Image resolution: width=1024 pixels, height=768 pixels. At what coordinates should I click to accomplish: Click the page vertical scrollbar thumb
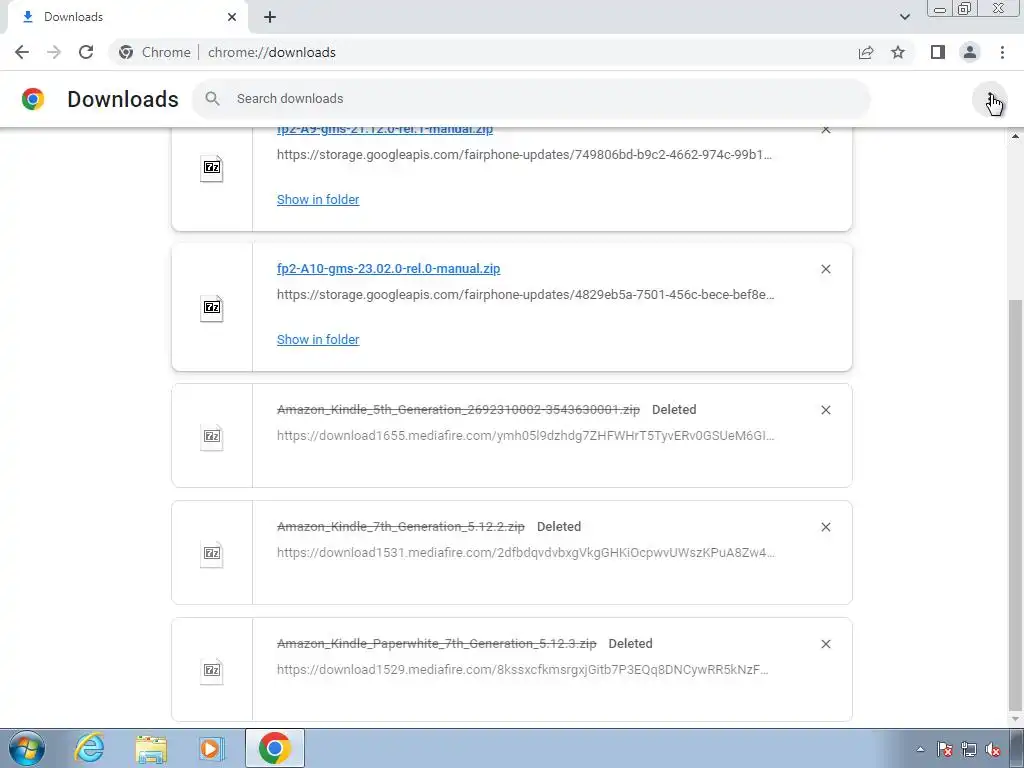click(1015, 503)
